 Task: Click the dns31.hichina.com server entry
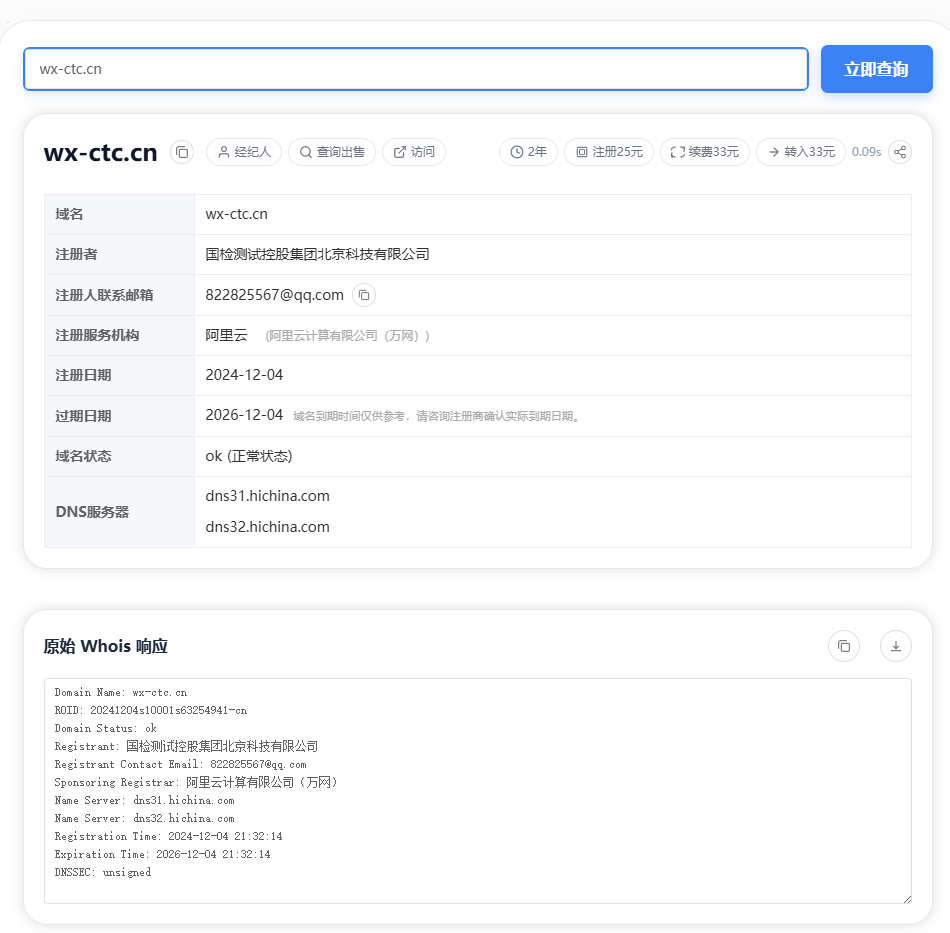267,496
